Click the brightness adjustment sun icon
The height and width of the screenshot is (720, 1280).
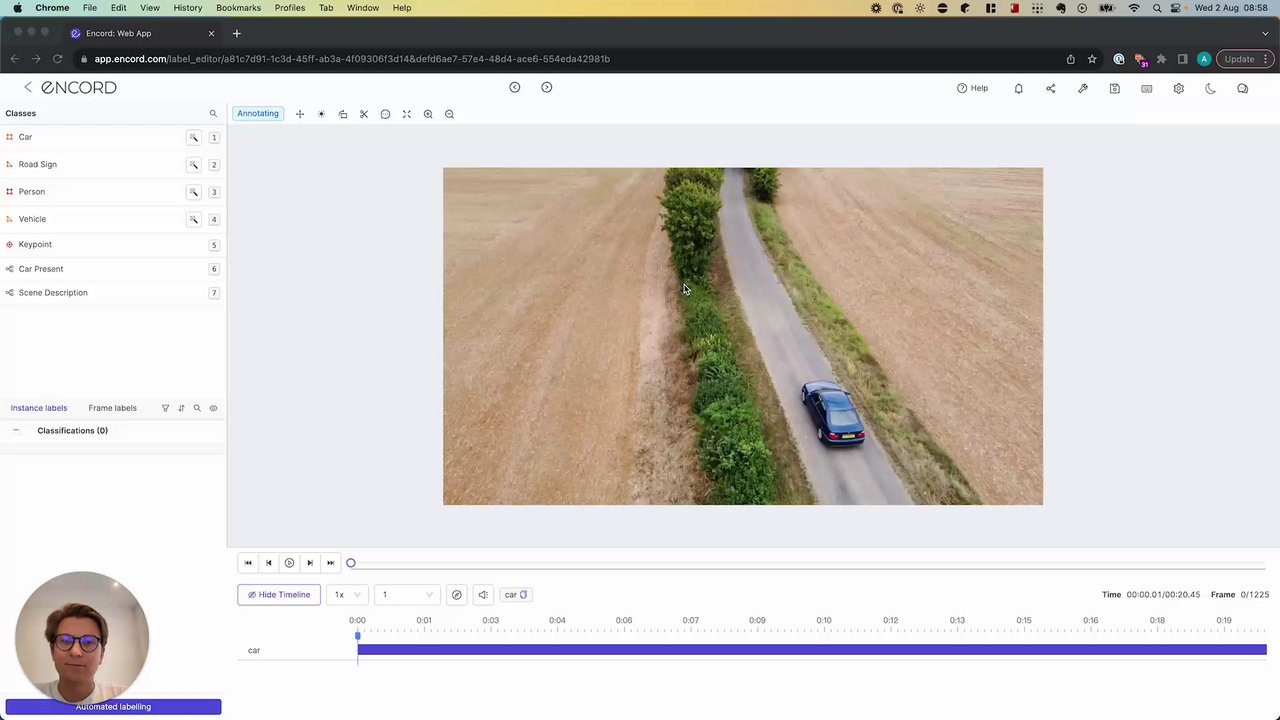(x=321, y=114)
